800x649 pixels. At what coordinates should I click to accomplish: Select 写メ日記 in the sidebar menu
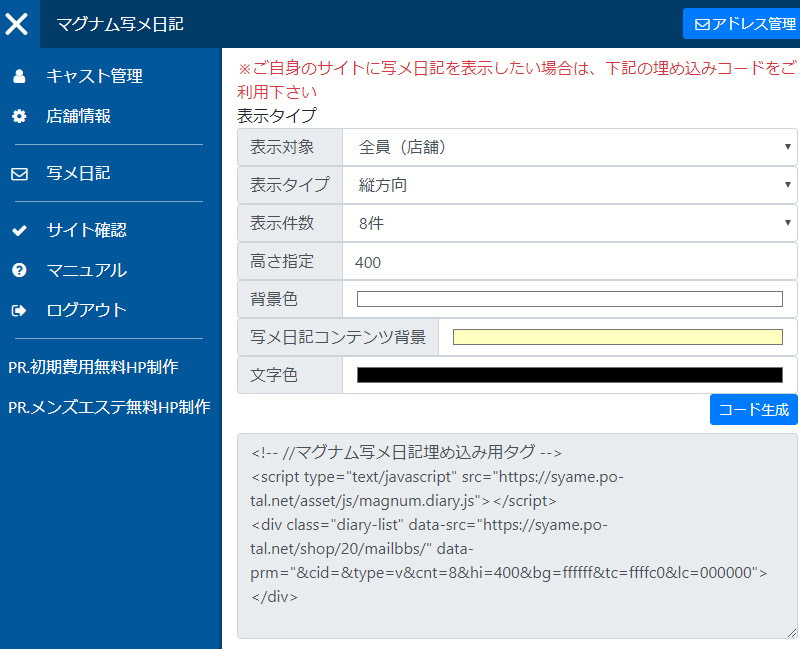tap(80, 172)
